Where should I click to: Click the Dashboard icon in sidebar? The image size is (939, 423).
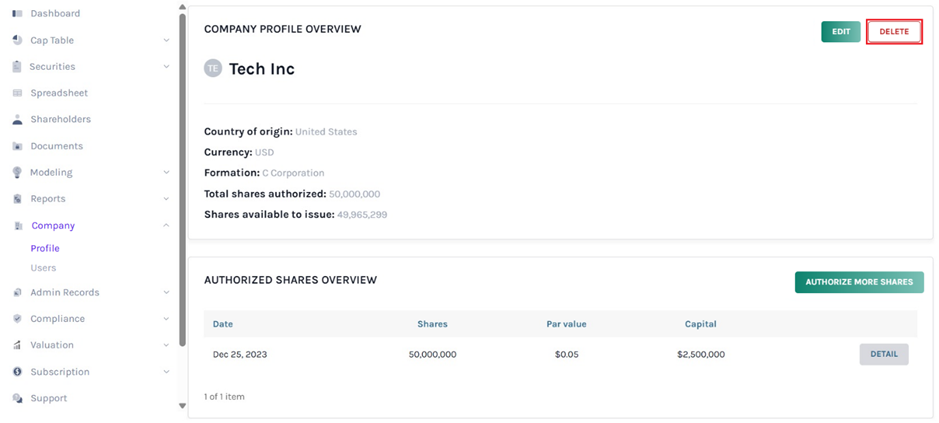click(17, 14)
